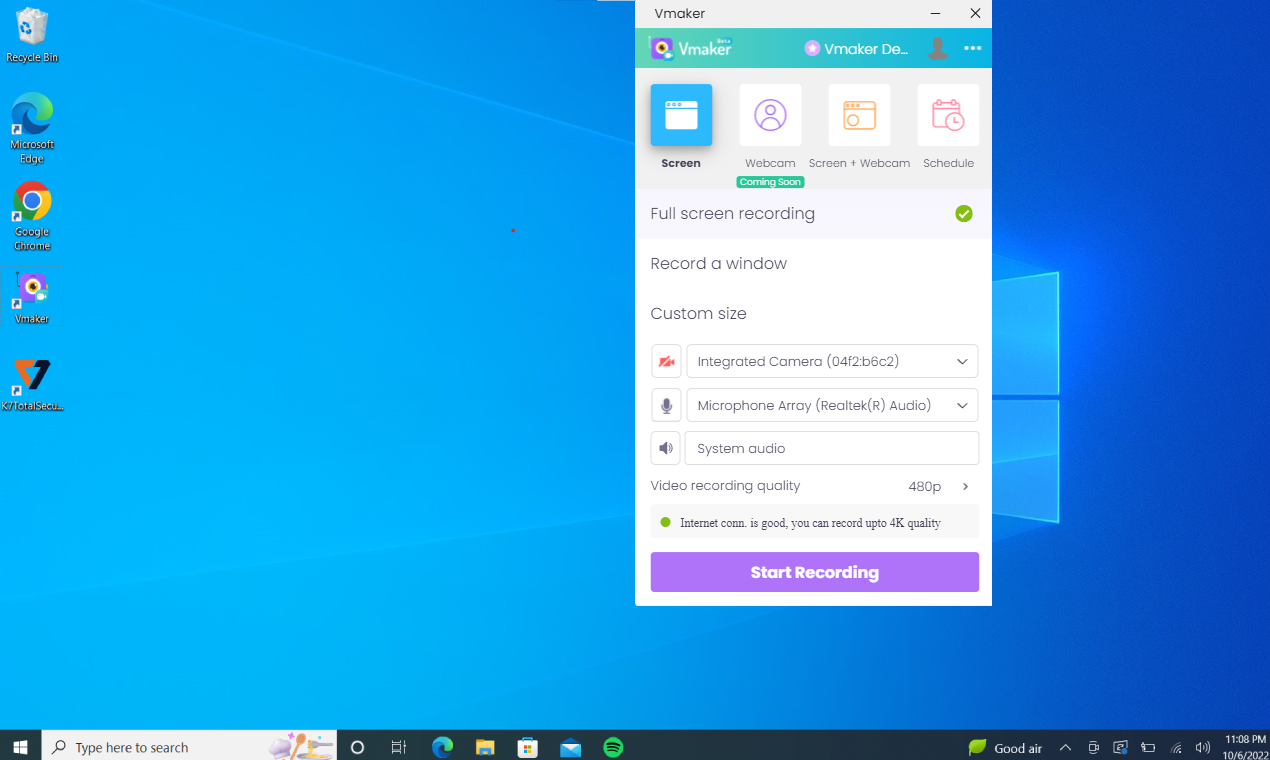1270x760 pixels.
Task: Toggle the webcam camera off icon
Action: point(666,361)
